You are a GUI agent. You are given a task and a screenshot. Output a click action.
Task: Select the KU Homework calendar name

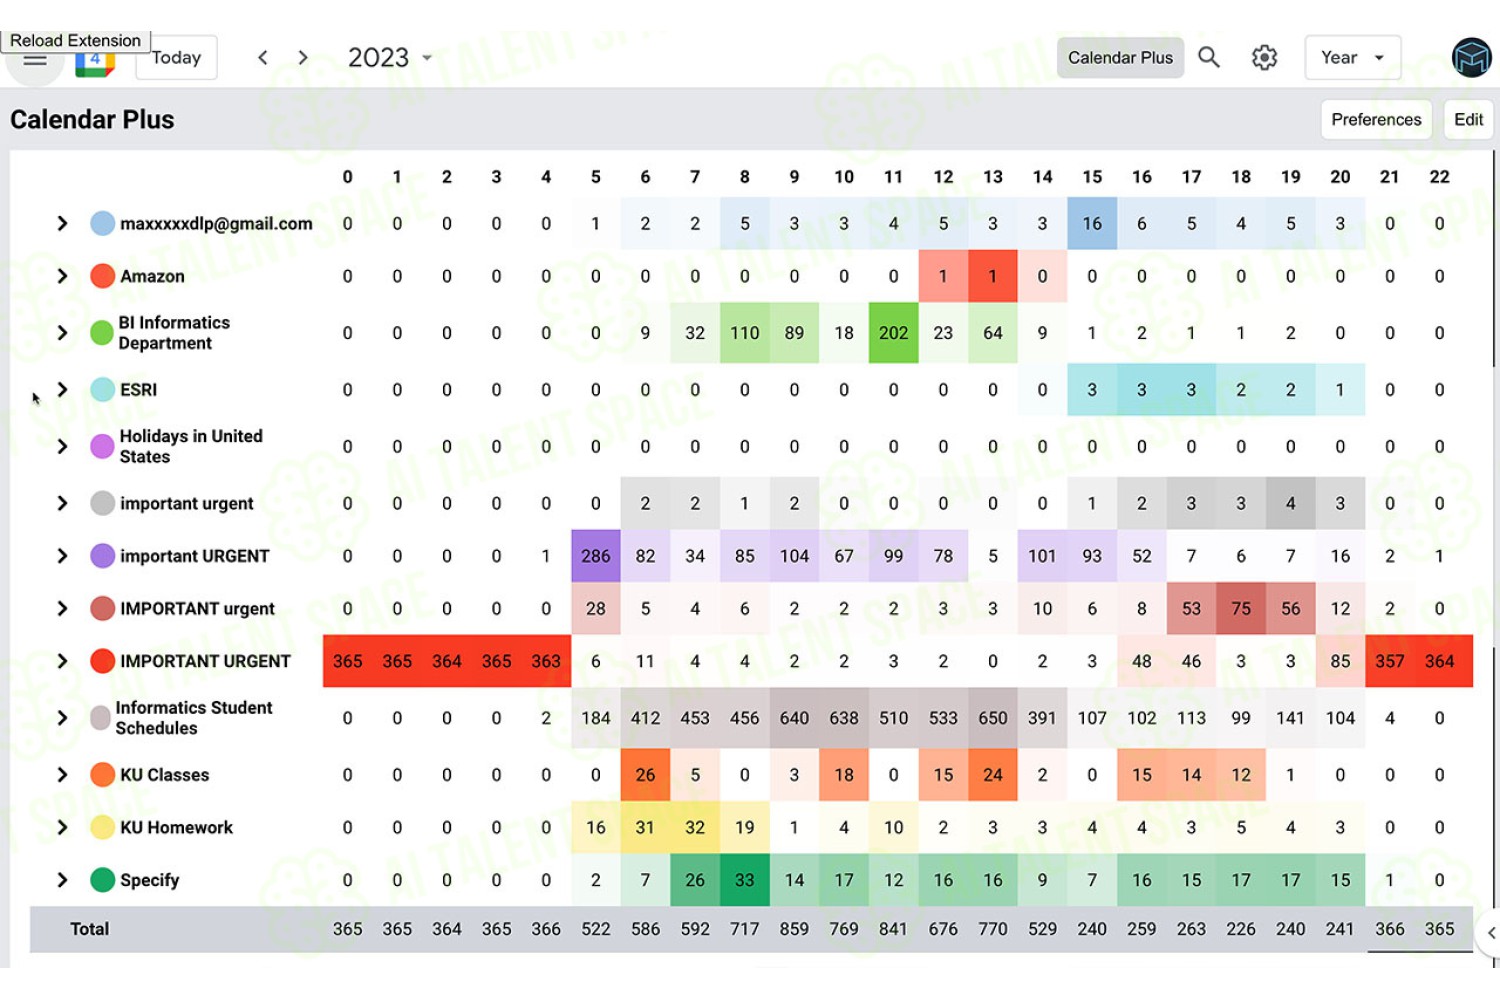tap(176, 827)
